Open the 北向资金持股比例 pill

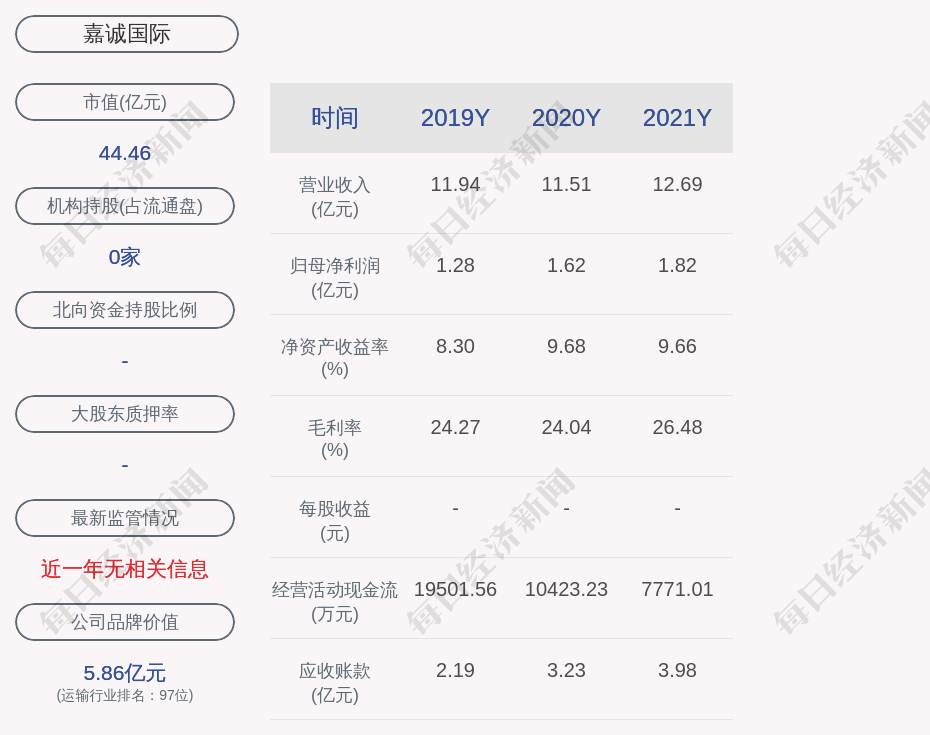pyautogui.click(x=125, y=310)
